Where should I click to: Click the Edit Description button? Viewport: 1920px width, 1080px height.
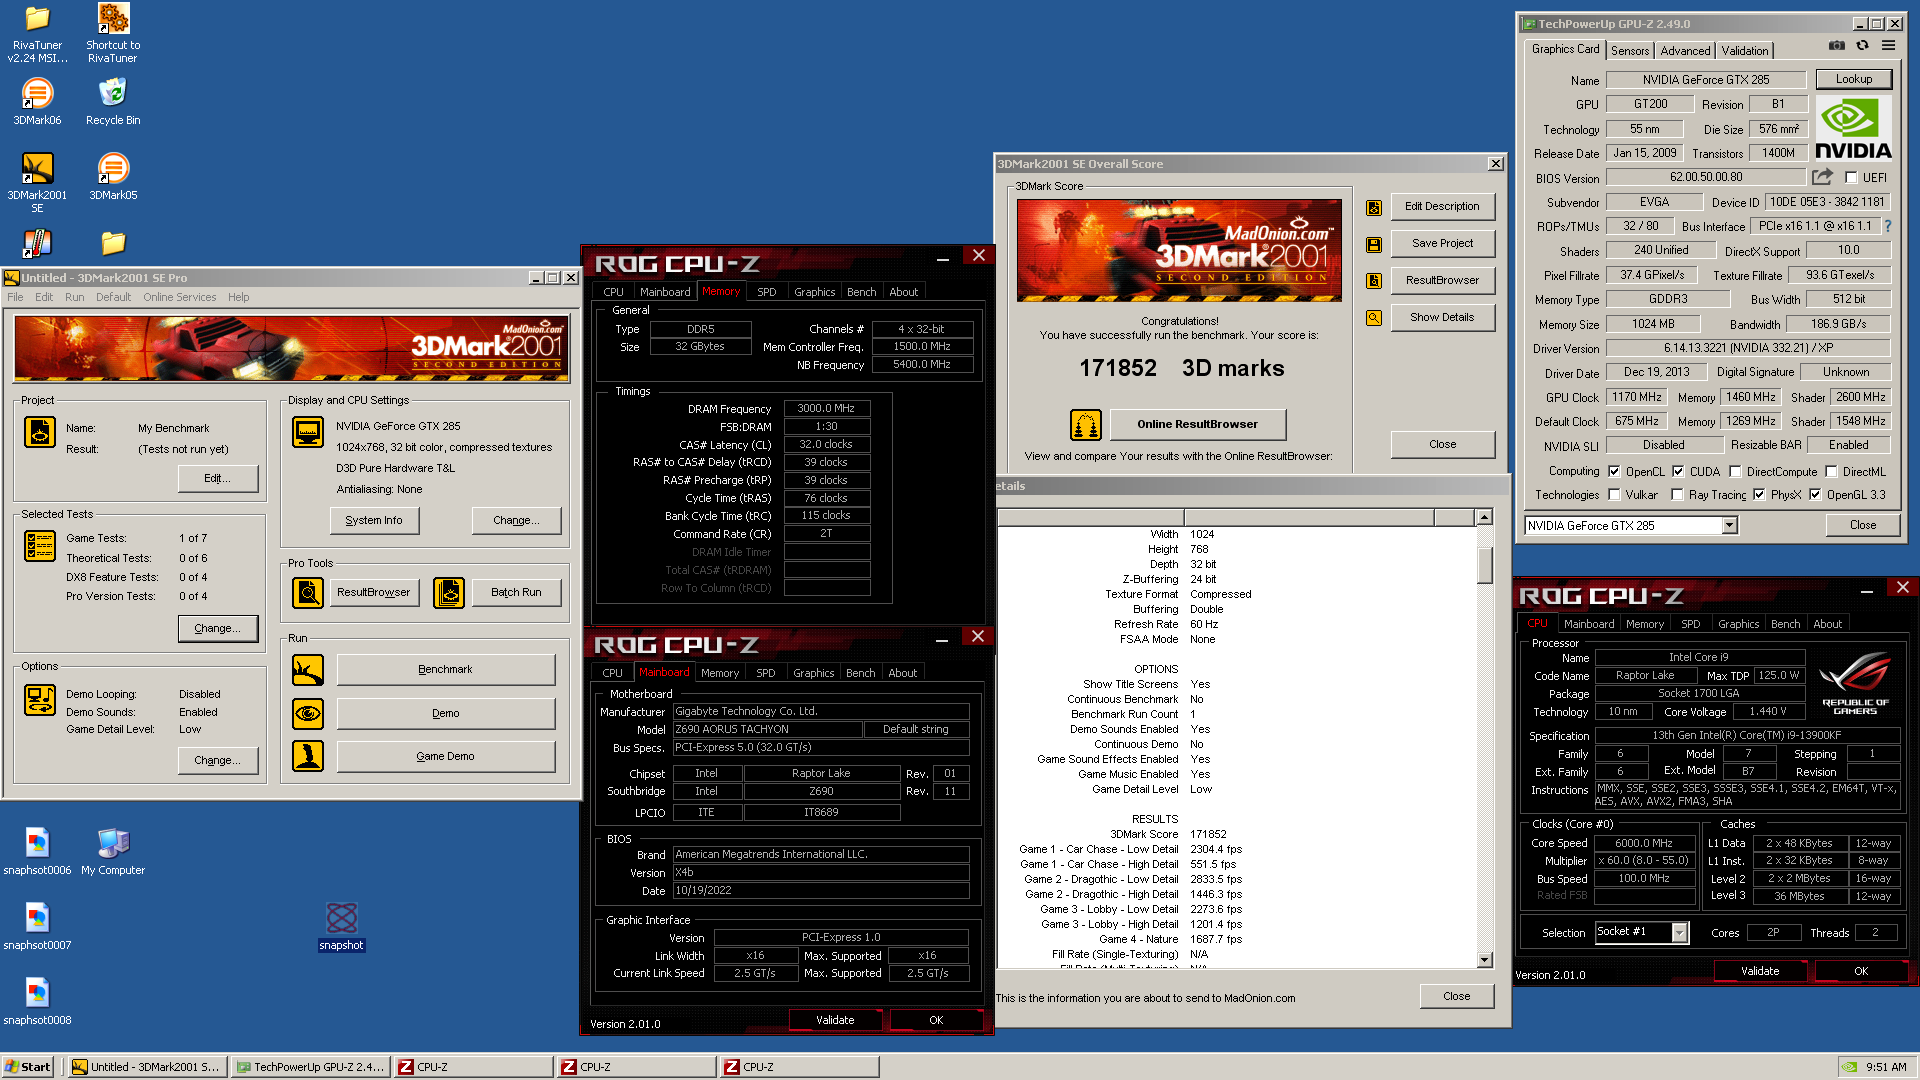1442,206
